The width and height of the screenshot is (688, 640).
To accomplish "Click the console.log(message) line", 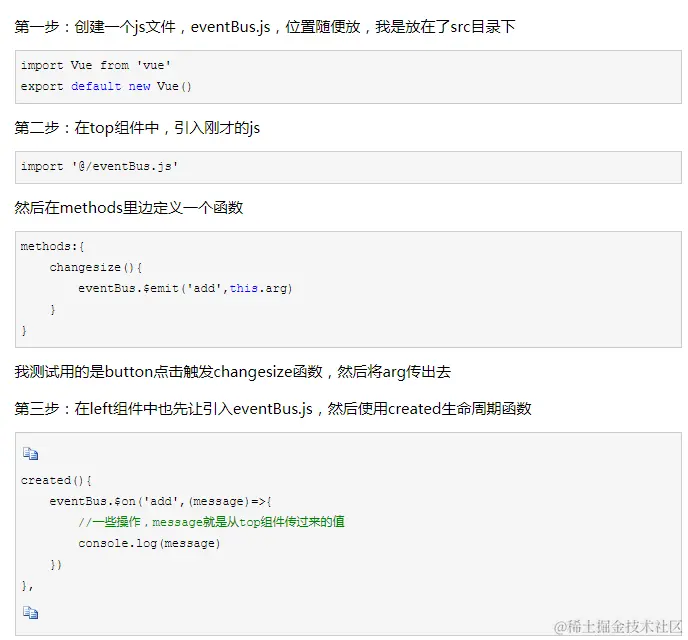I will (x=149, y=543).
